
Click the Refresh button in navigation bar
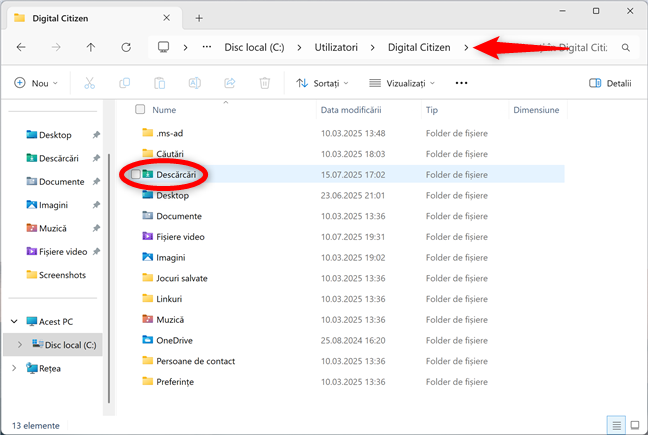(x=126, y=47)
